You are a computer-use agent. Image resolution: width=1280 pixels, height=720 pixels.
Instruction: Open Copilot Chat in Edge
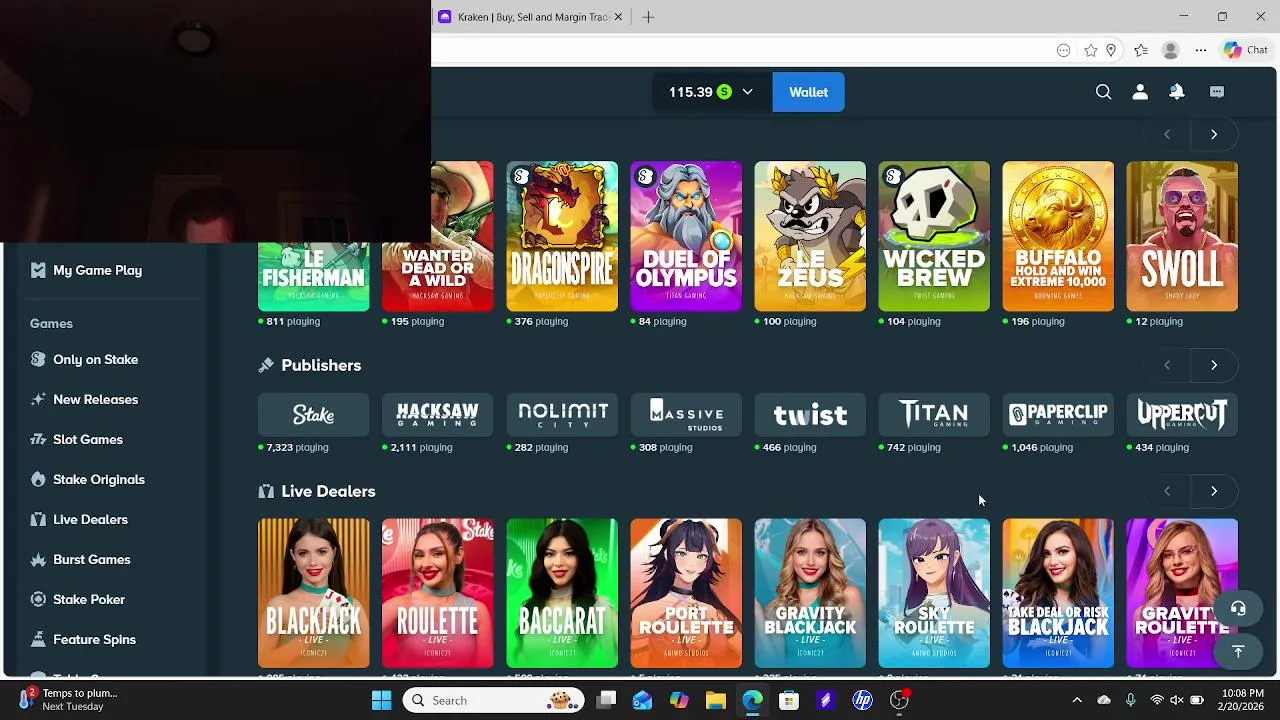1246,50
